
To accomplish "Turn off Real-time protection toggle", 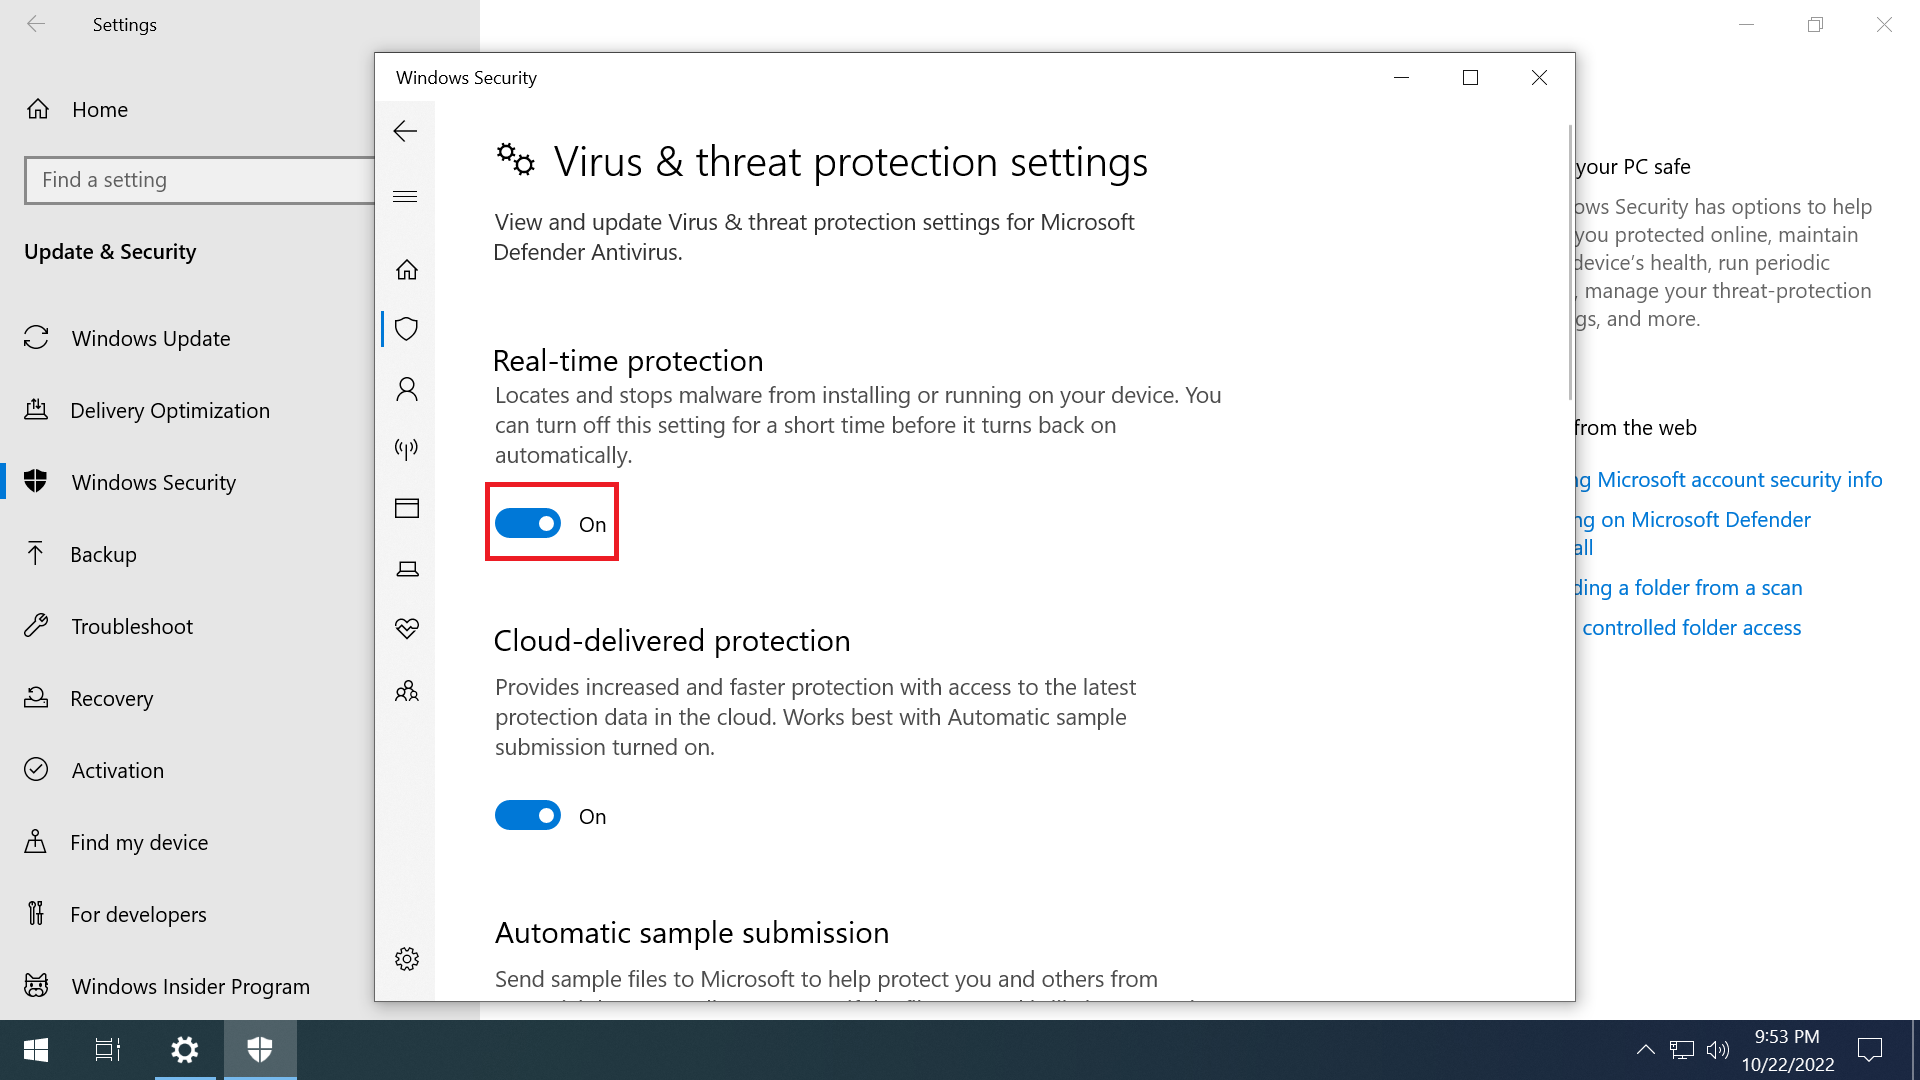I will pos(528,523).
